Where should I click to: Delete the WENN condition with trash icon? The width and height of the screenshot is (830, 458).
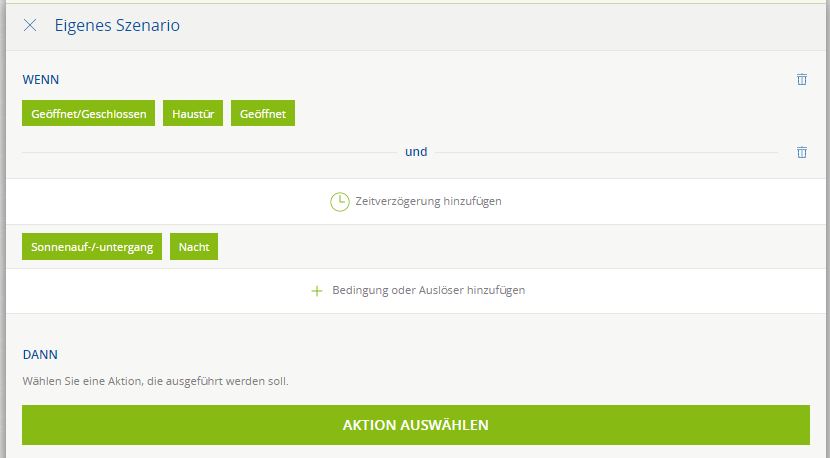click(x=801, y=79)
